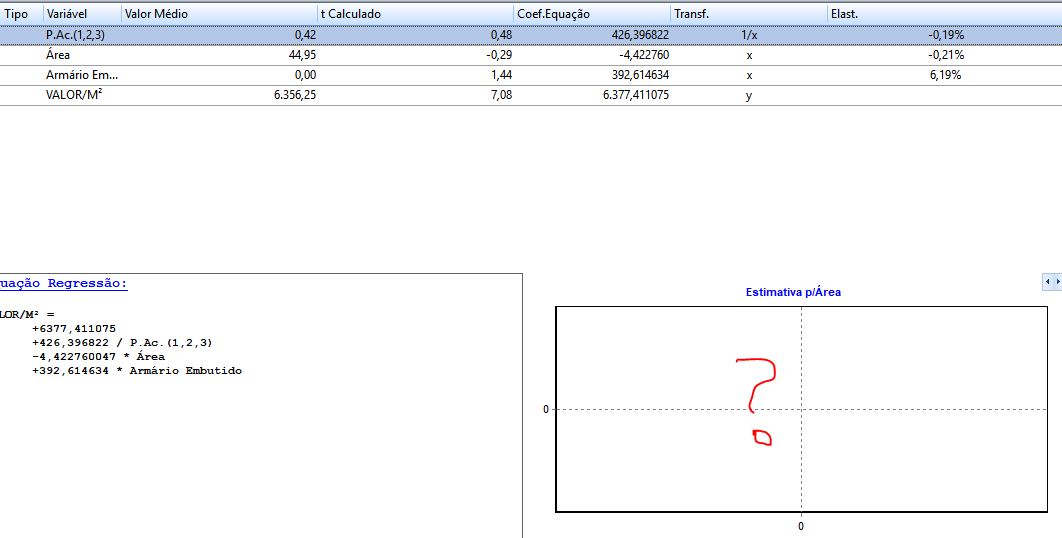Click the t Calculado column header

coord(415,14)
